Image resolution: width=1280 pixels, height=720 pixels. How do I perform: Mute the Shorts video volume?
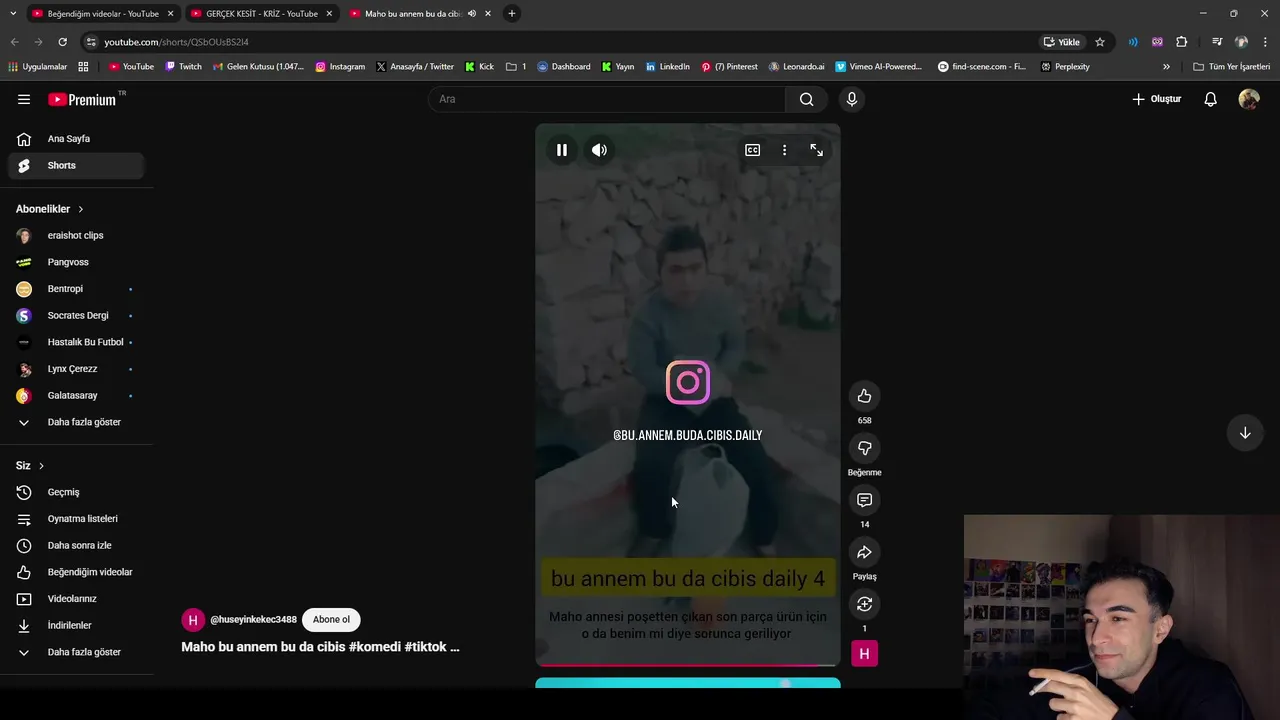(599, 150)
